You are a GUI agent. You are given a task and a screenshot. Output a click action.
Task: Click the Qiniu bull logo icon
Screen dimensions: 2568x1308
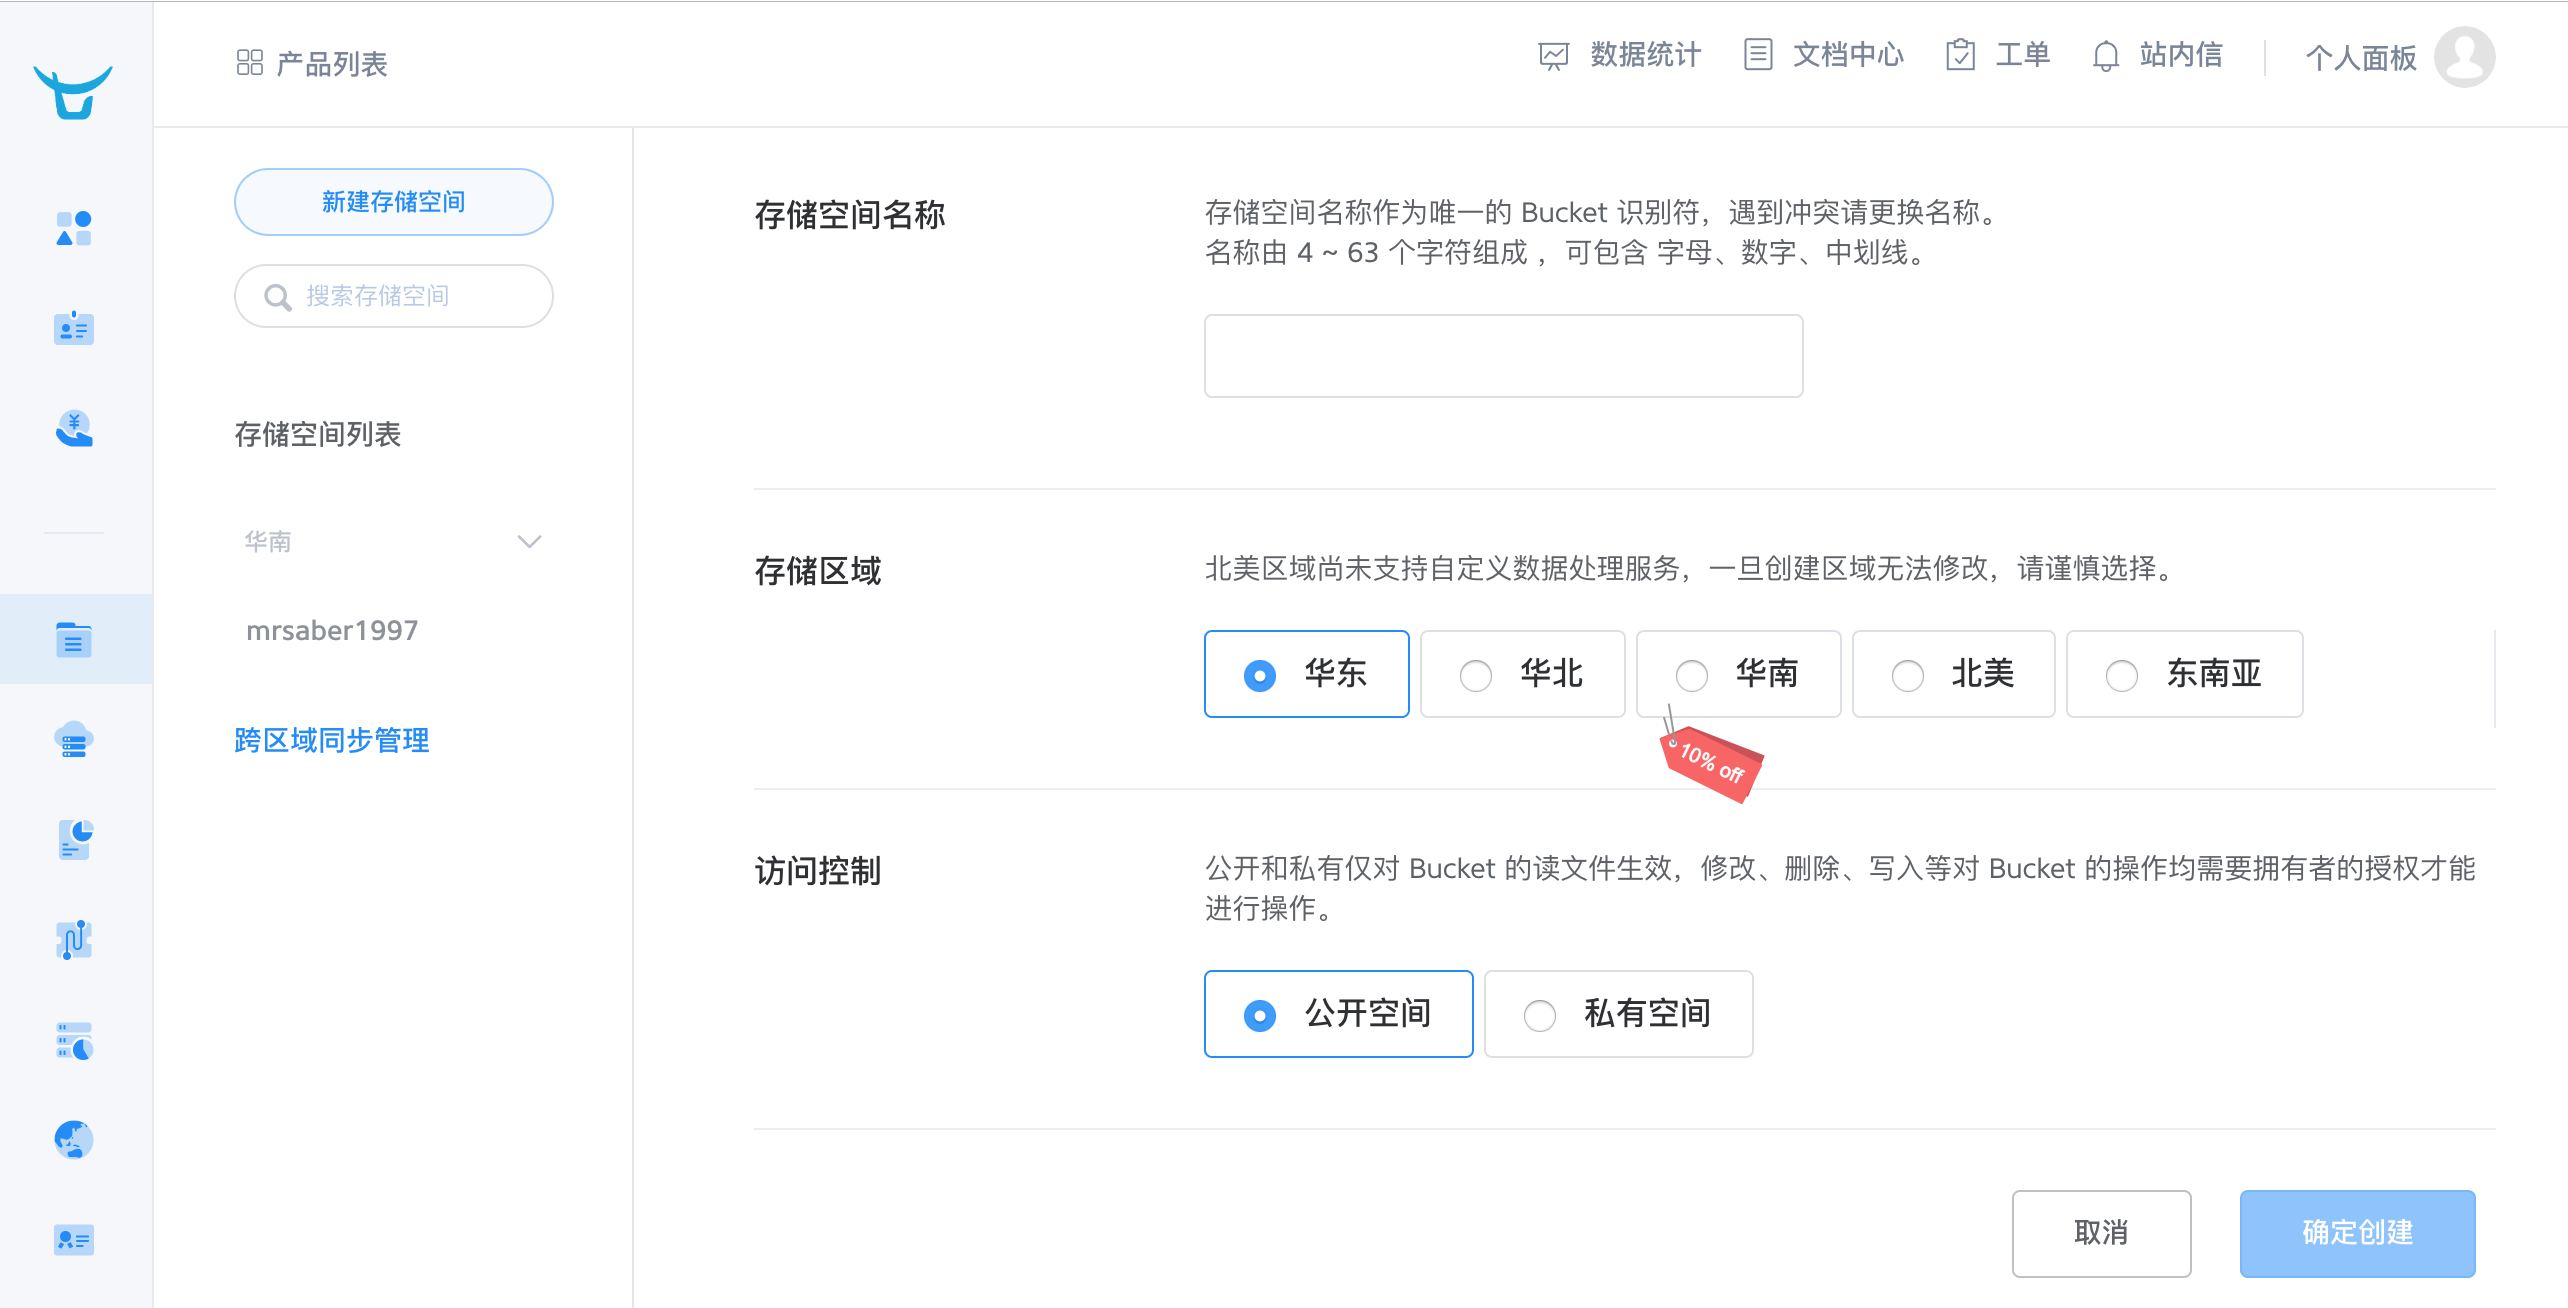pyautogui.click(x=73, y=92)
